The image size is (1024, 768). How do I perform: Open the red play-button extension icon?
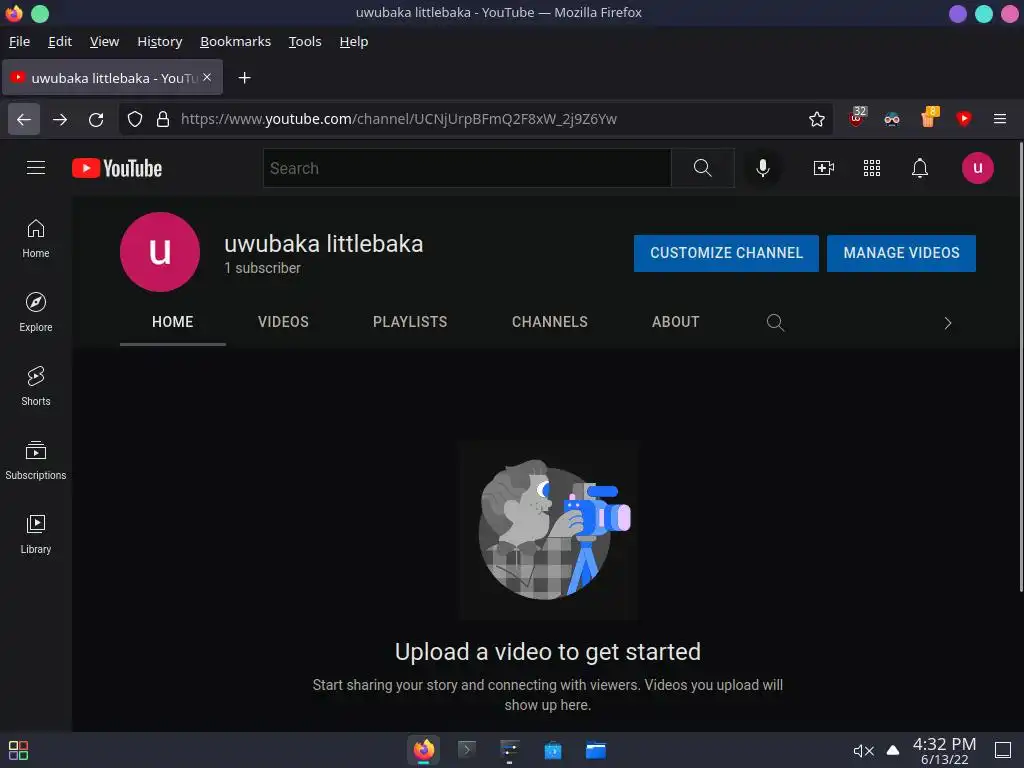[963, 119]
